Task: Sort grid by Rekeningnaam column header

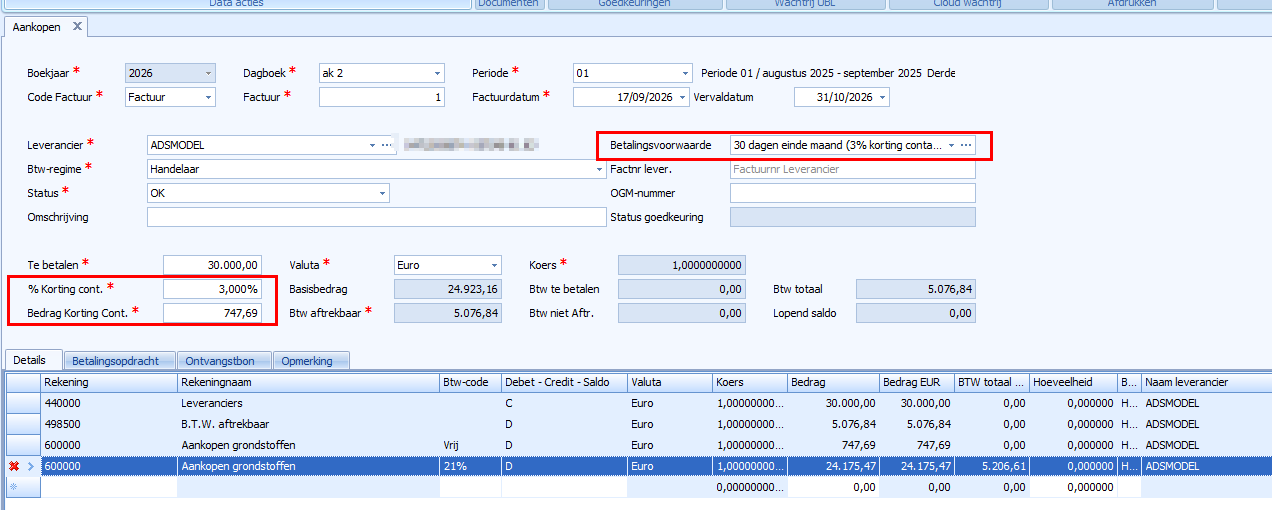Action: pos(308,383)
